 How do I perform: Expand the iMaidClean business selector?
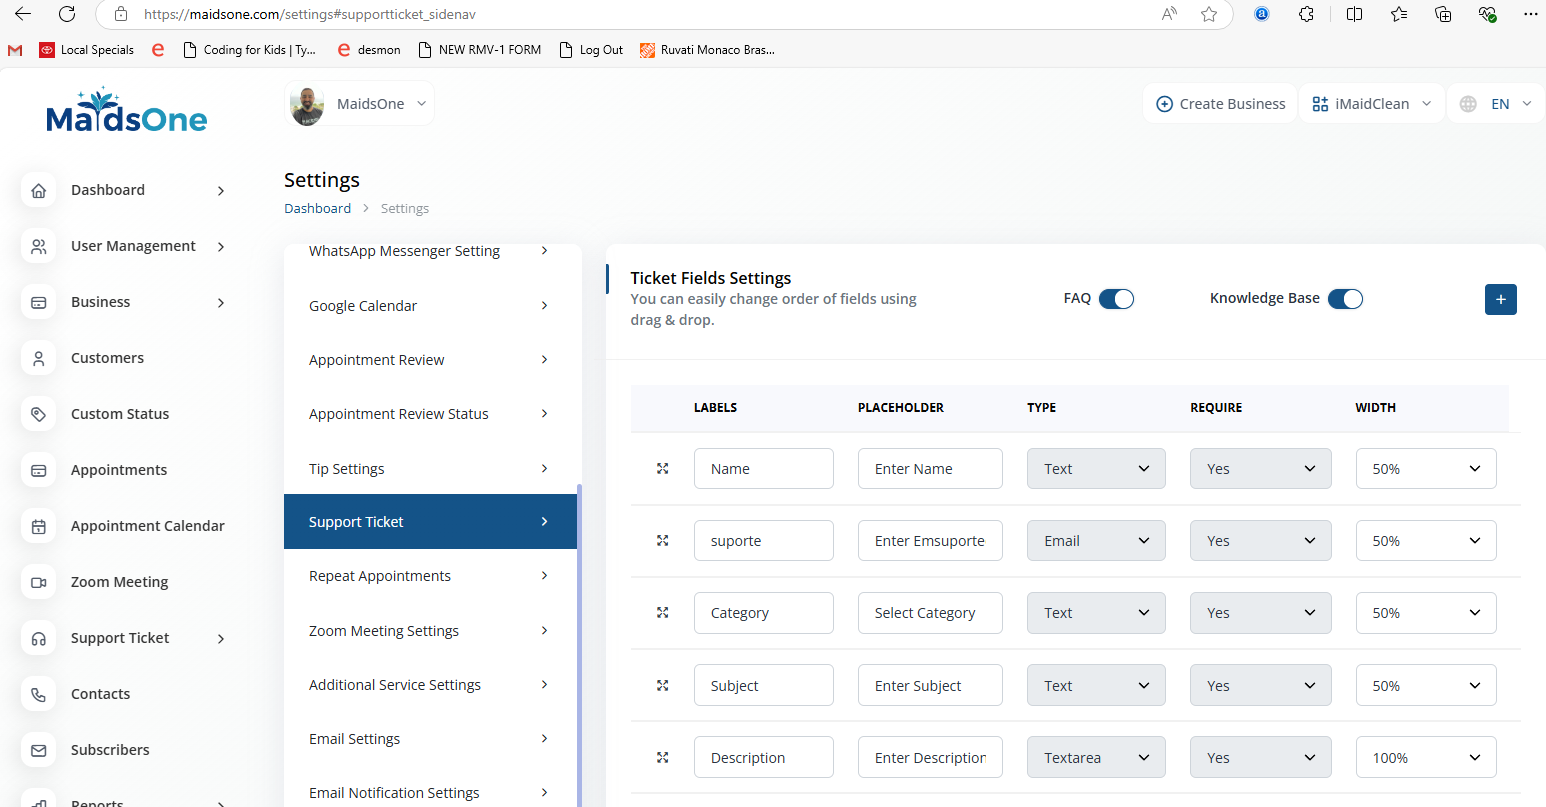point(1371,104)
